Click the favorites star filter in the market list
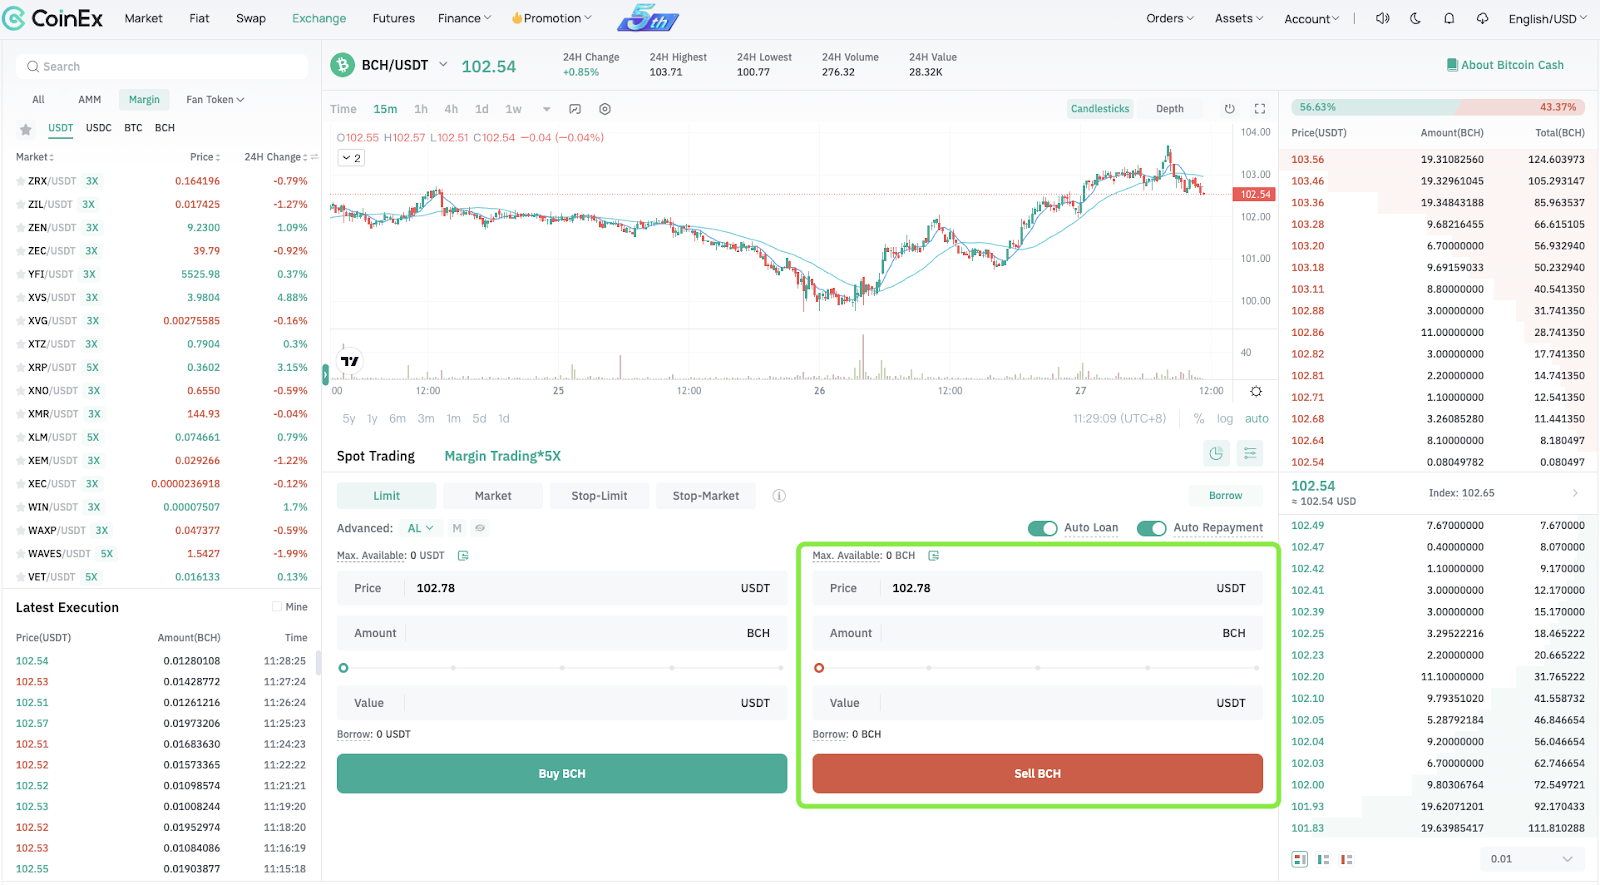 [x=26, y=129]
